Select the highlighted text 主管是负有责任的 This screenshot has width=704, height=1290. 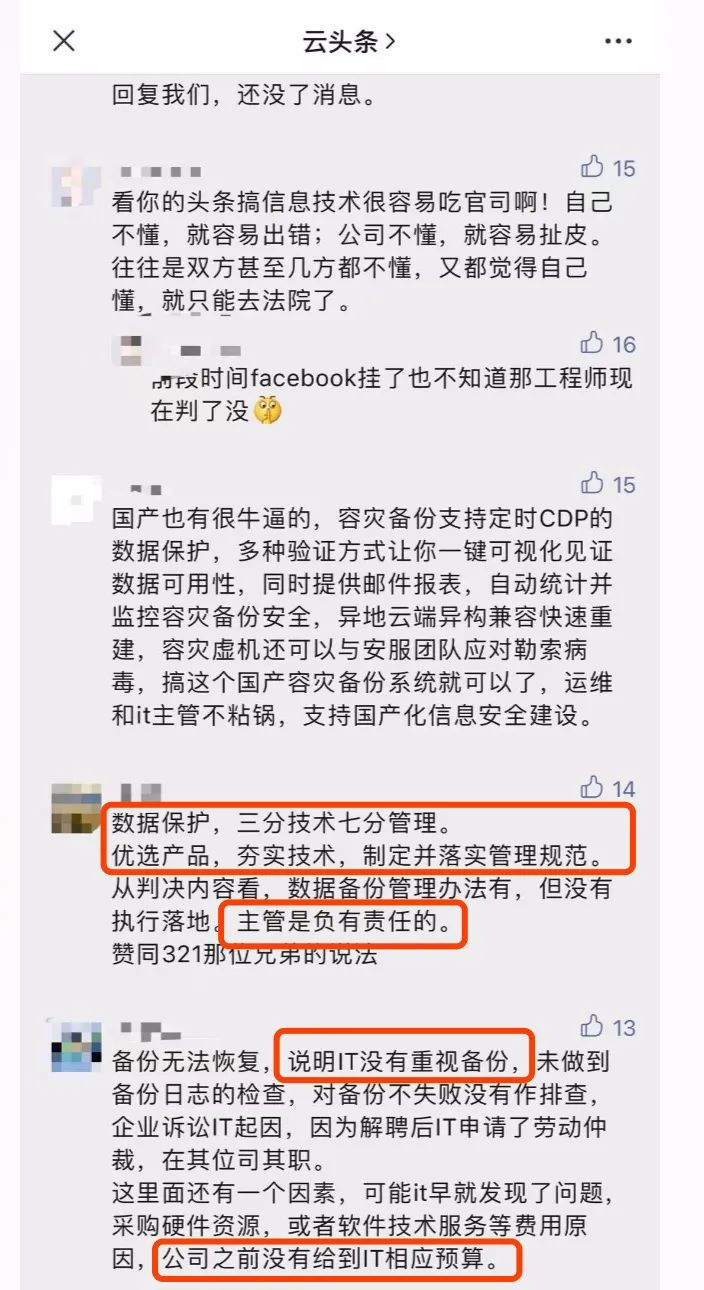[x=343, y=923]
